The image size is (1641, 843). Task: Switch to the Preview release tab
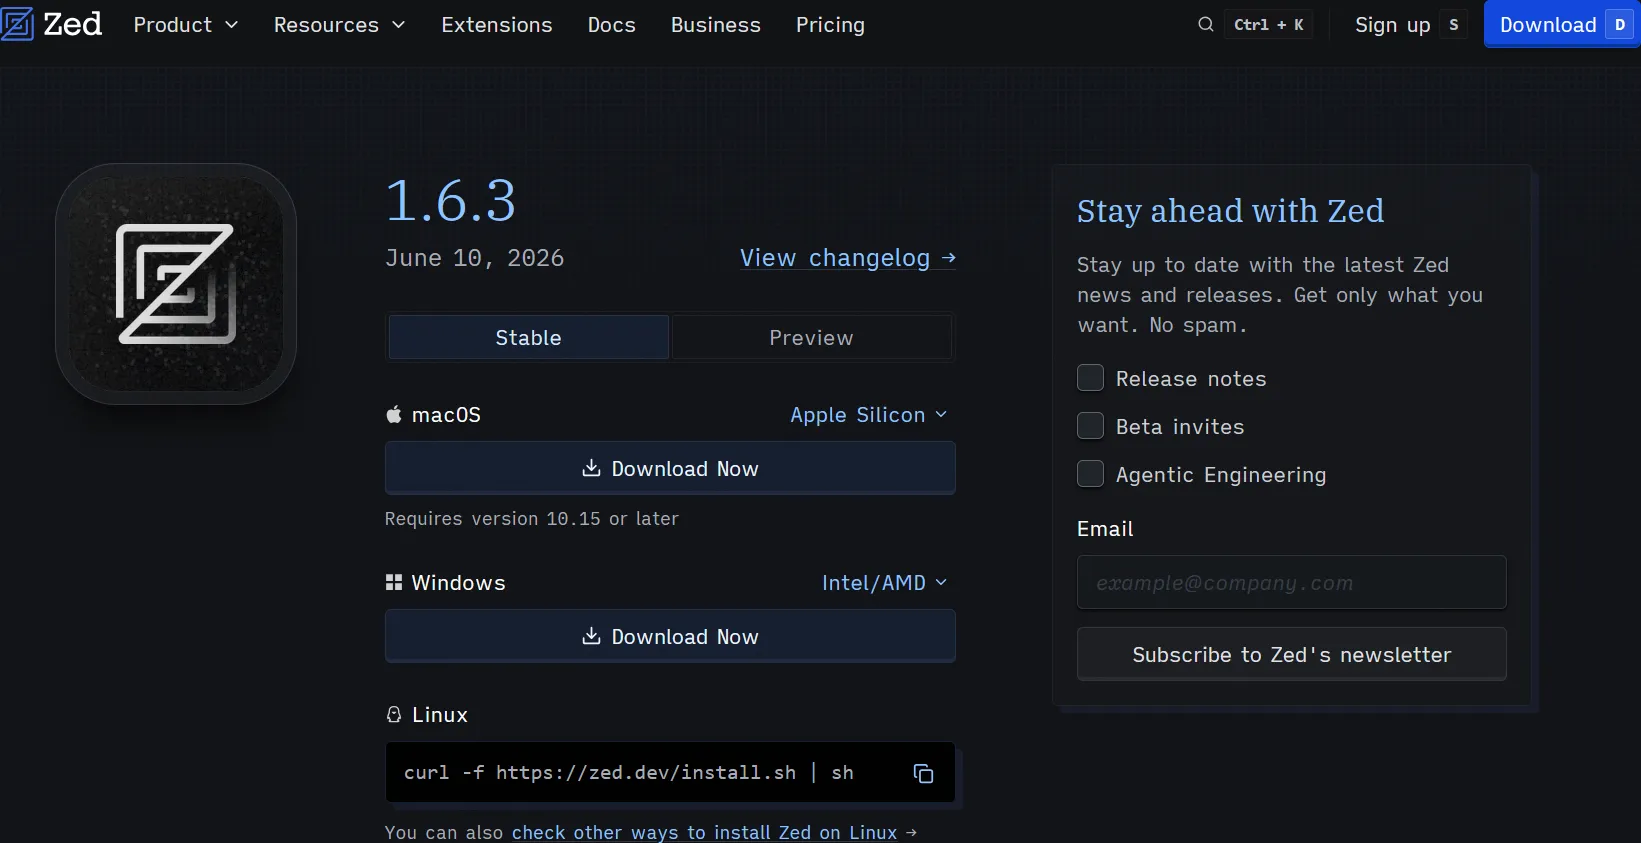click(811, 338)
